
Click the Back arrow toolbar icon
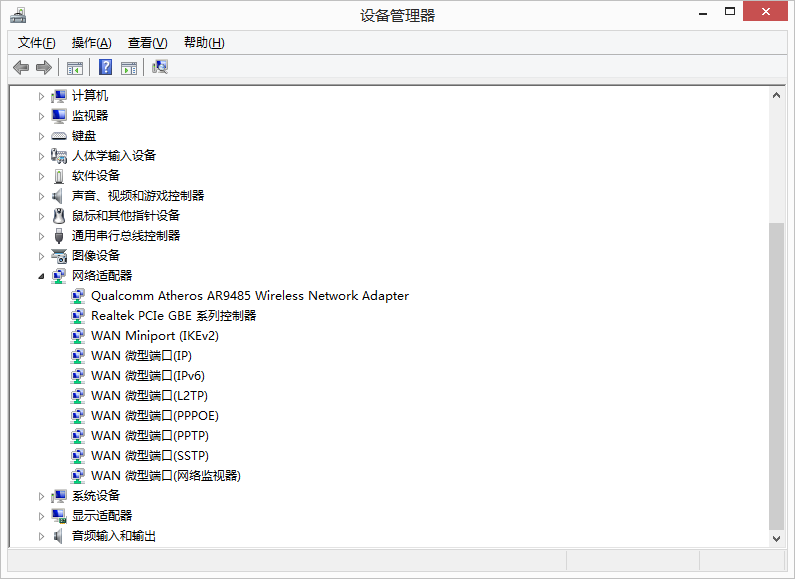click(x=21, y=67)
